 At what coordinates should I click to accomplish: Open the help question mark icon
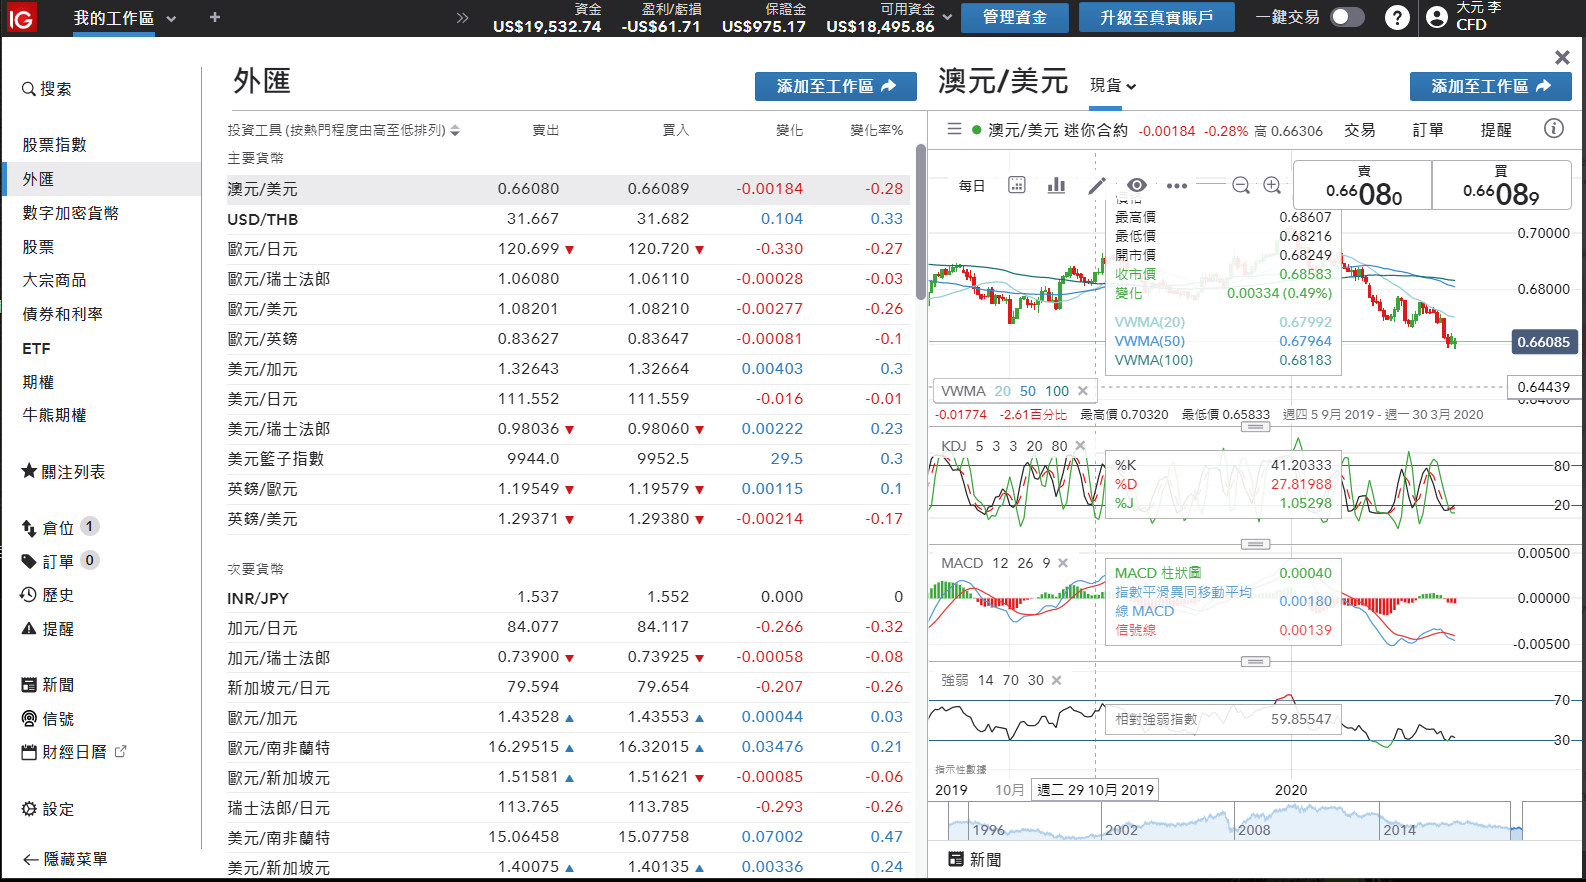[x=1397, y=17]
